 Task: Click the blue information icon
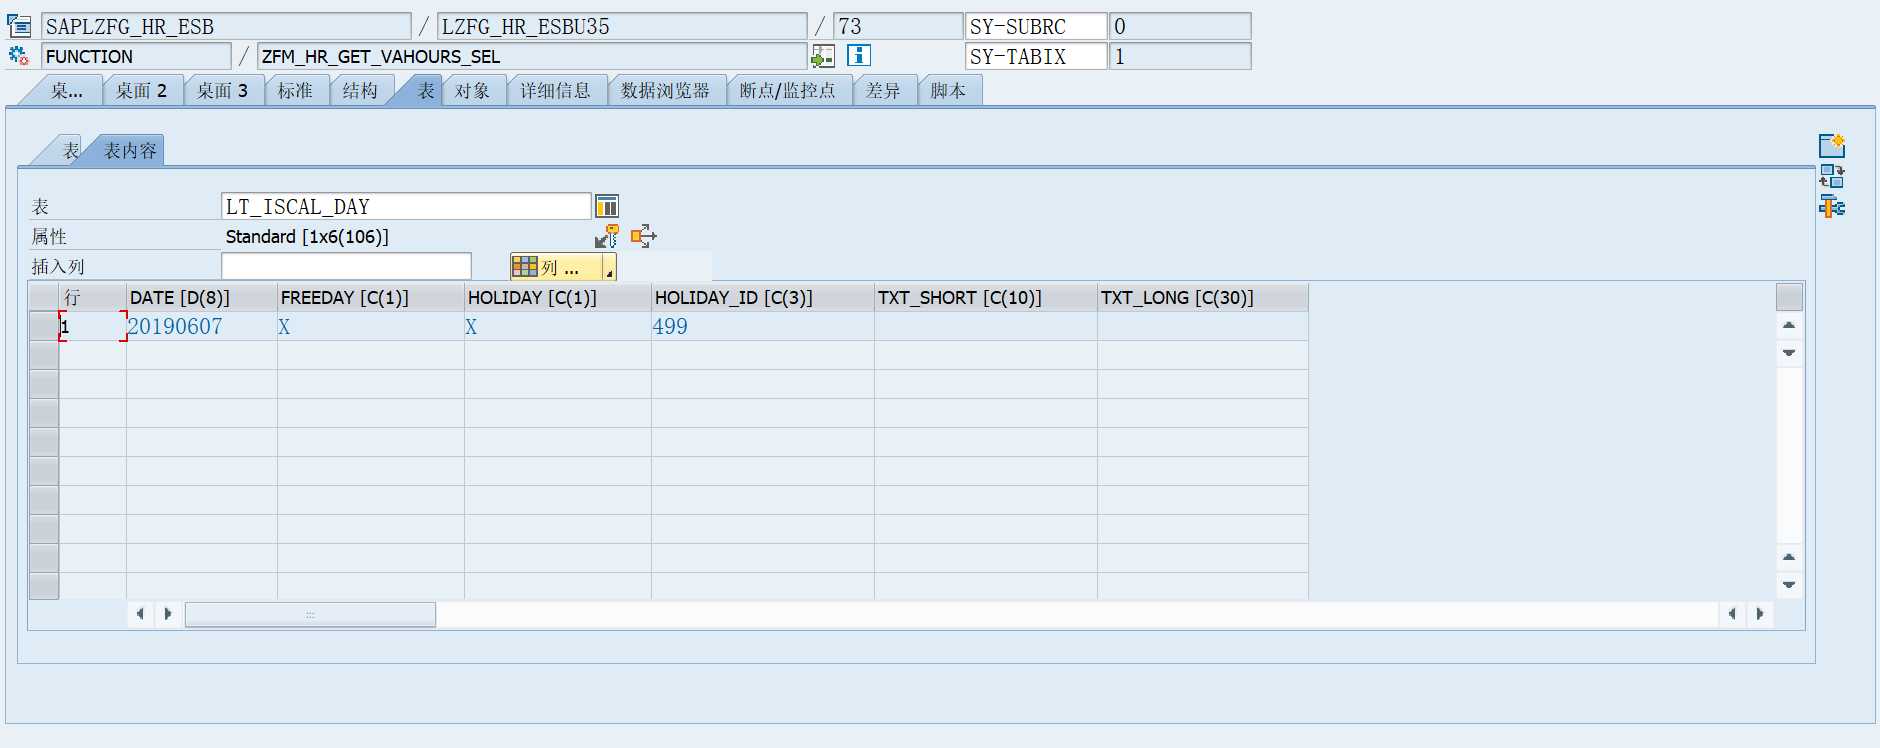click(859, 56)
